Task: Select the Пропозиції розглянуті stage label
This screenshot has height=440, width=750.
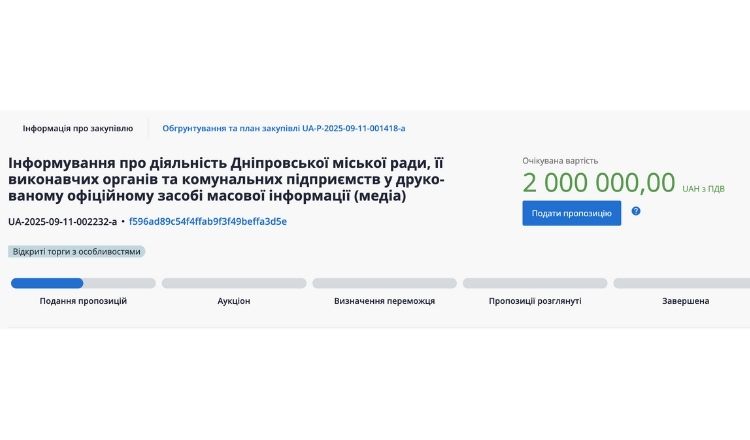Action: coord(535,301)
